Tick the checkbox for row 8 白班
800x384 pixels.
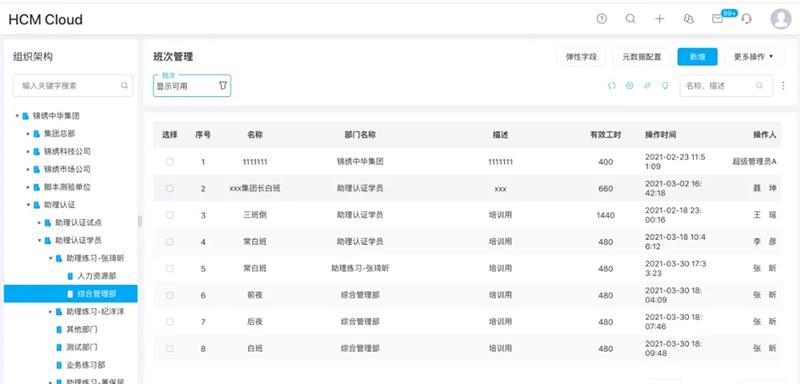click(169, 348)
